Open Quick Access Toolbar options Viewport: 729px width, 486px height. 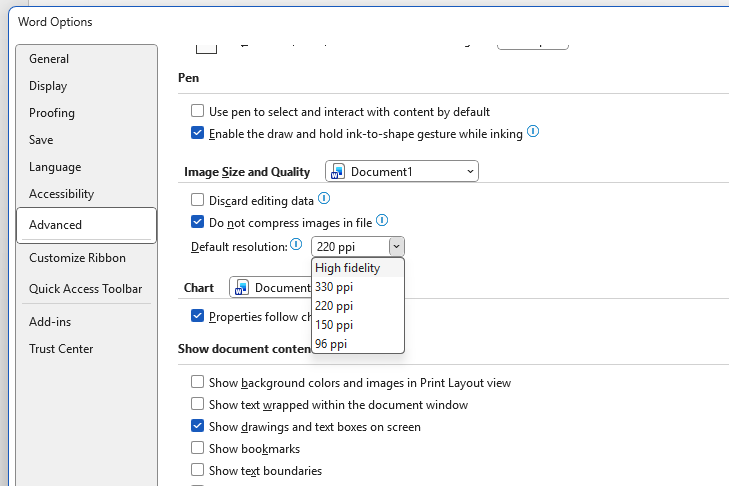pos(85,289)
